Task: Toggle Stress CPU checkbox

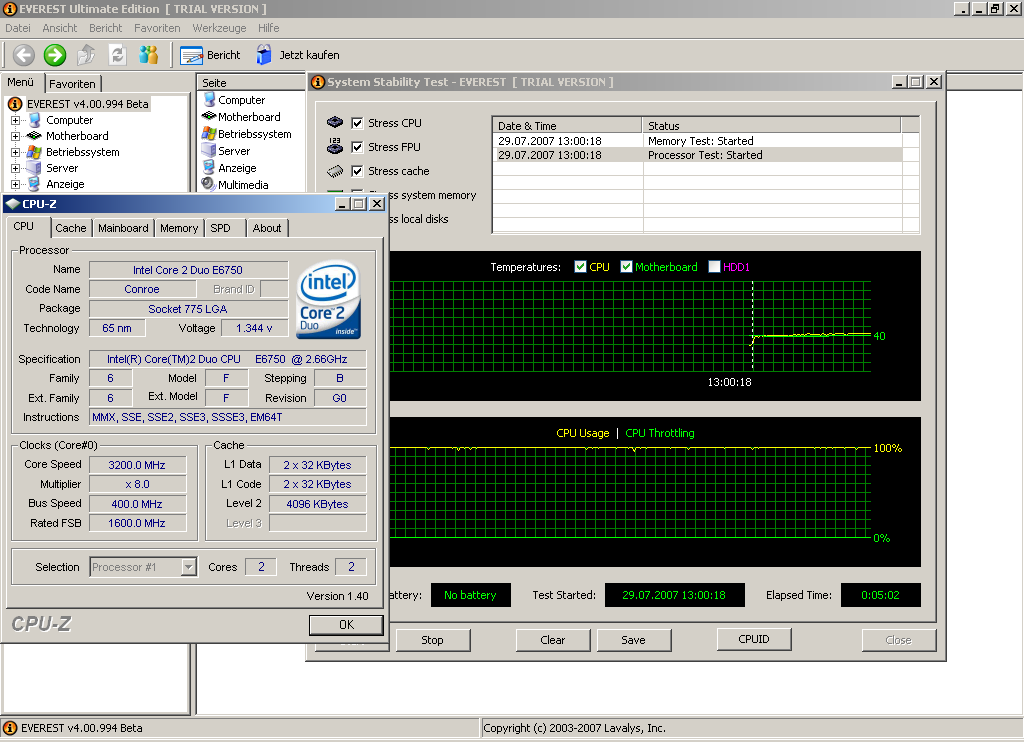Action: 357,123
